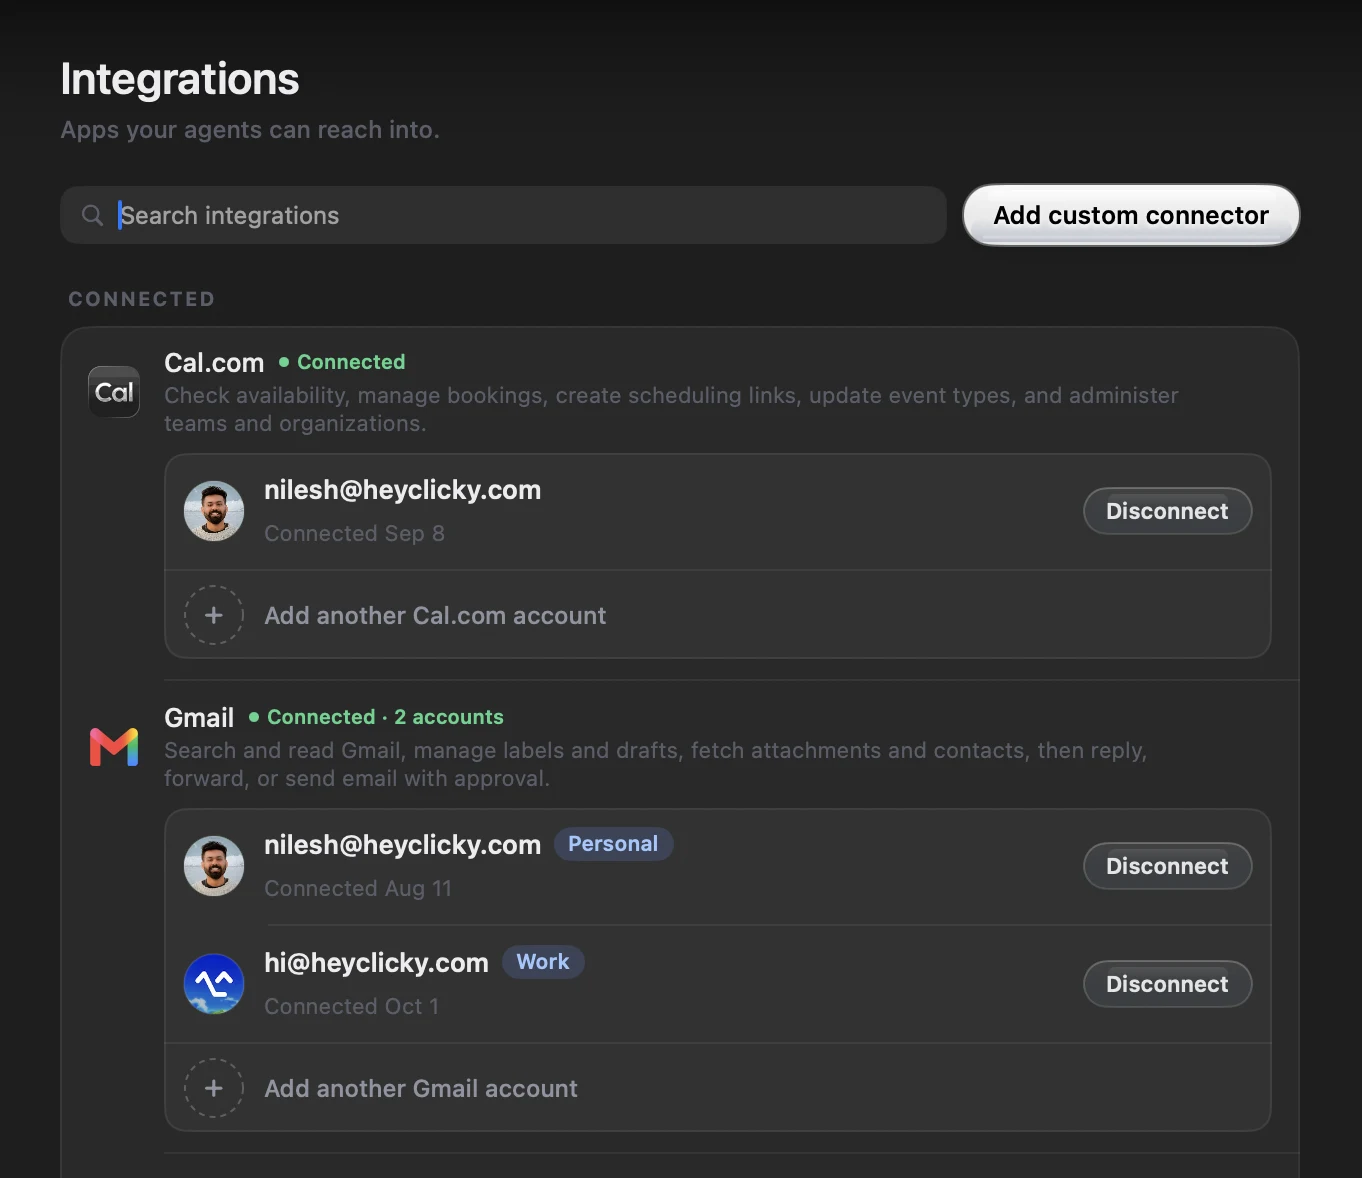Click the plus icon for adding Gmail account
The image size is (1362, 1178).
point(214,1088)
